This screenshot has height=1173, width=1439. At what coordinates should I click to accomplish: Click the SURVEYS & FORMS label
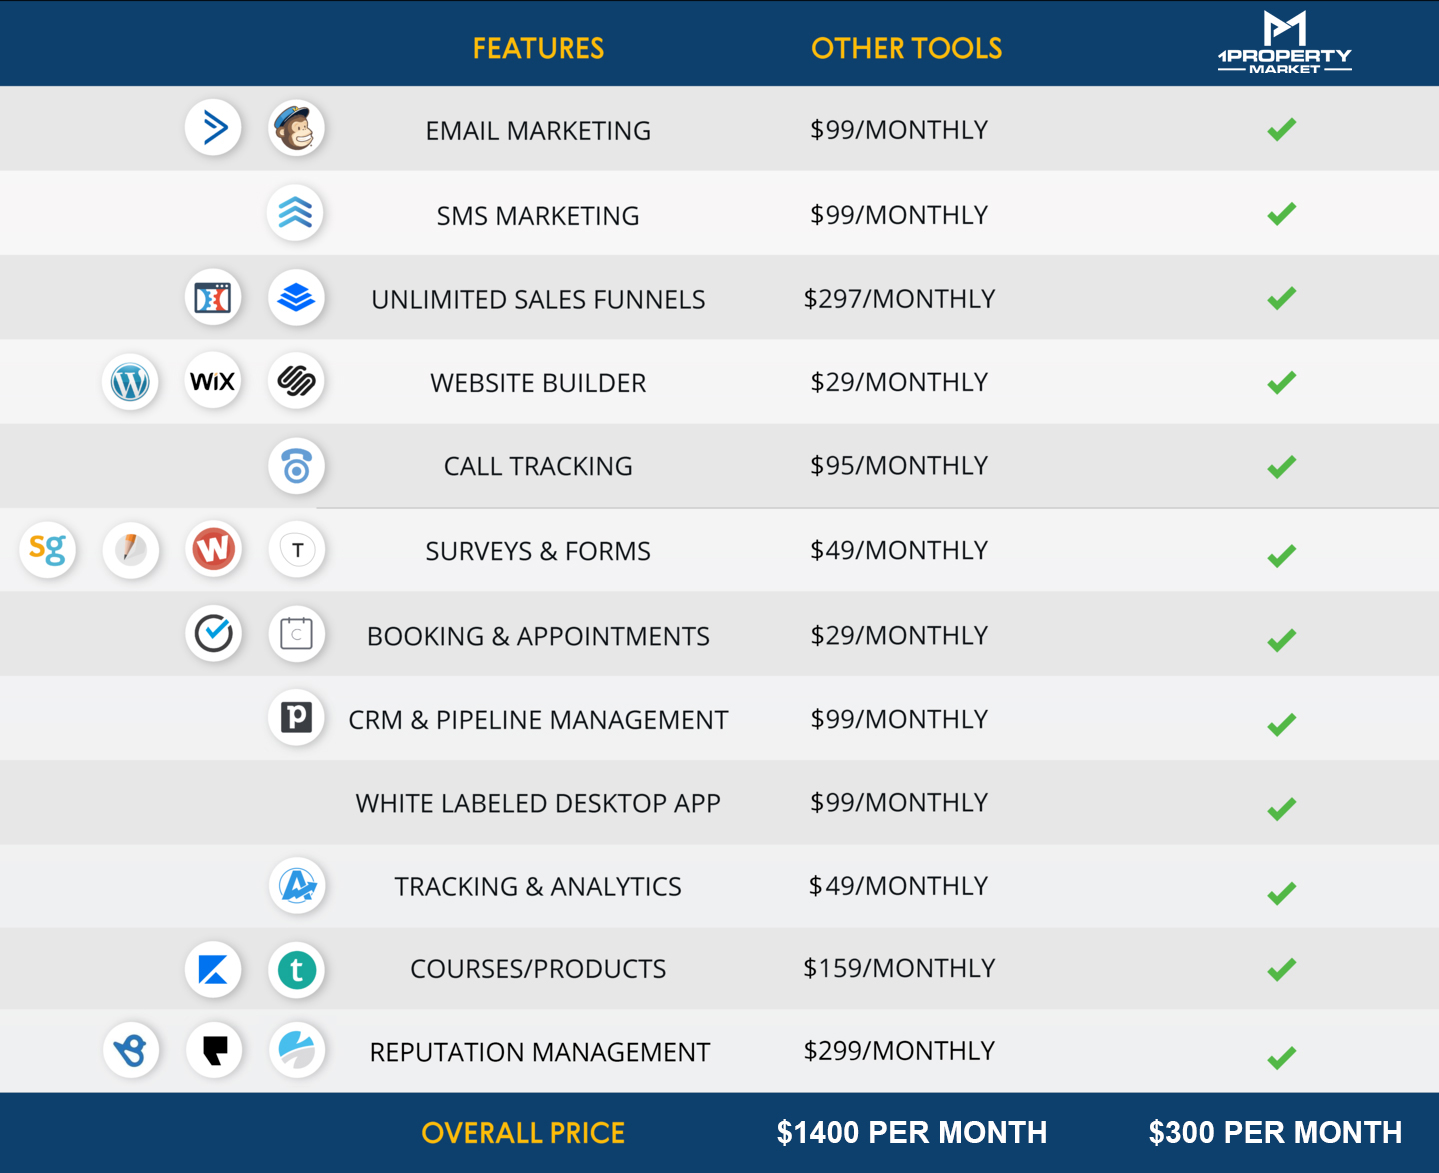(x=538, y=551)
